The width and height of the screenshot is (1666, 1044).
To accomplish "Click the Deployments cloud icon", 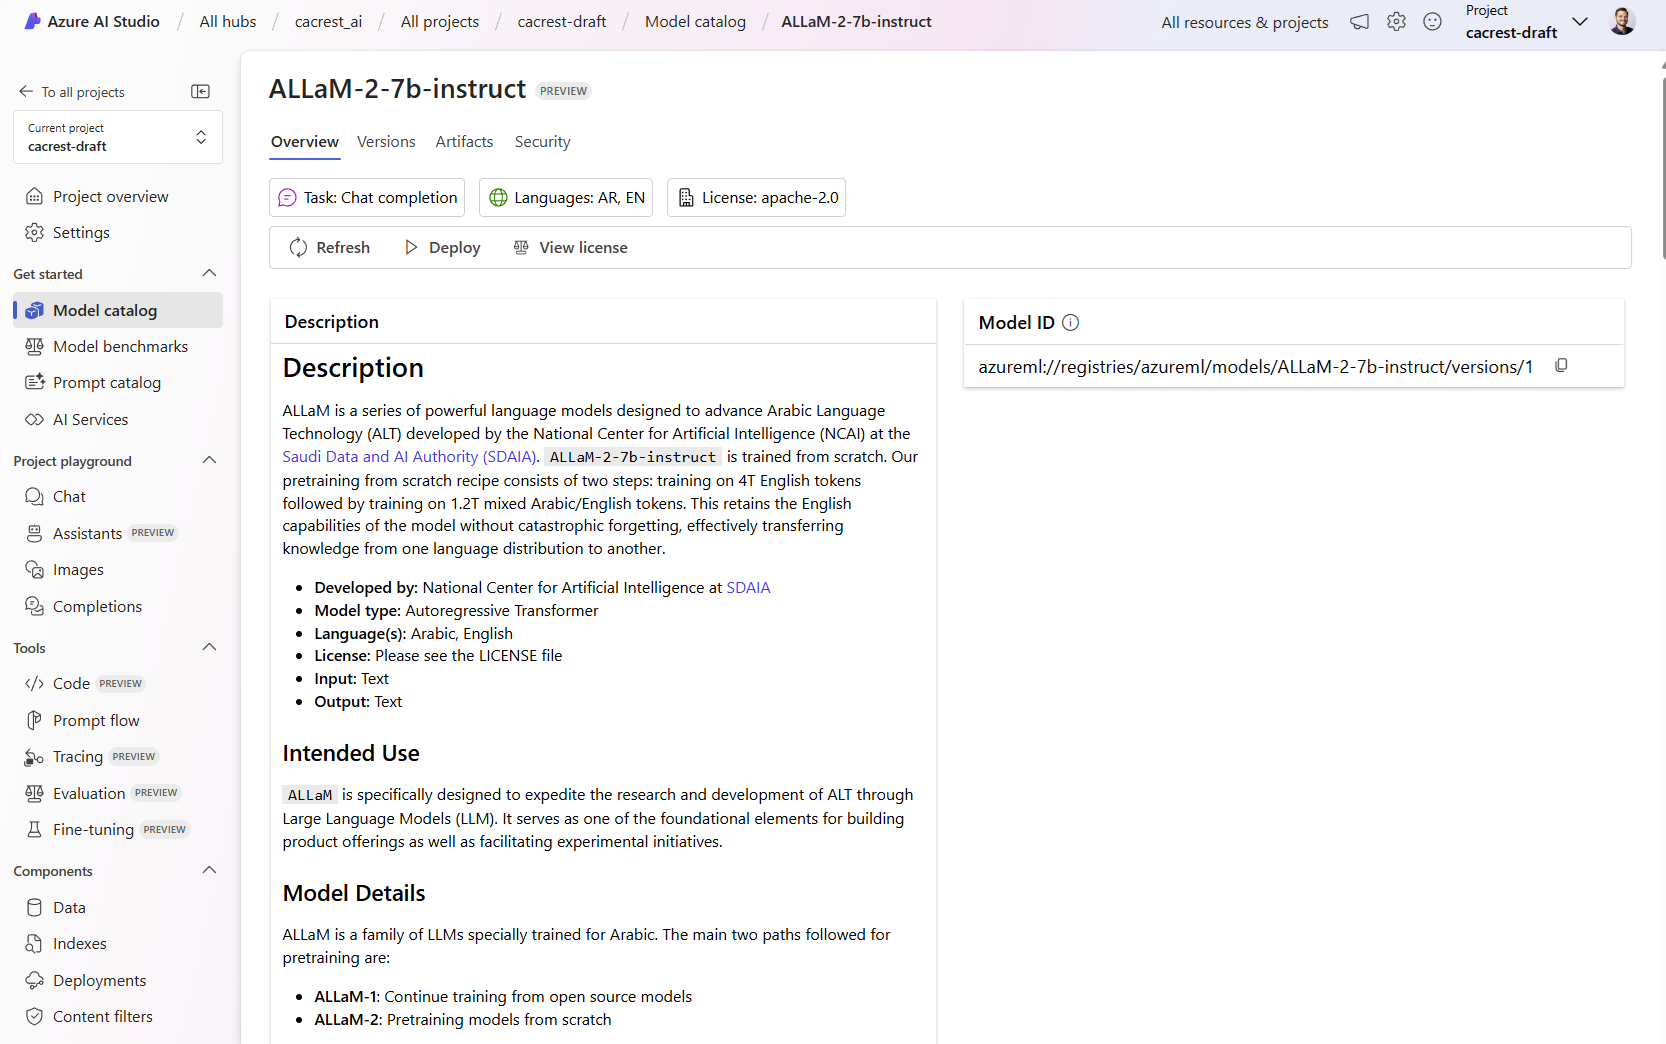I will coord(34,981).
